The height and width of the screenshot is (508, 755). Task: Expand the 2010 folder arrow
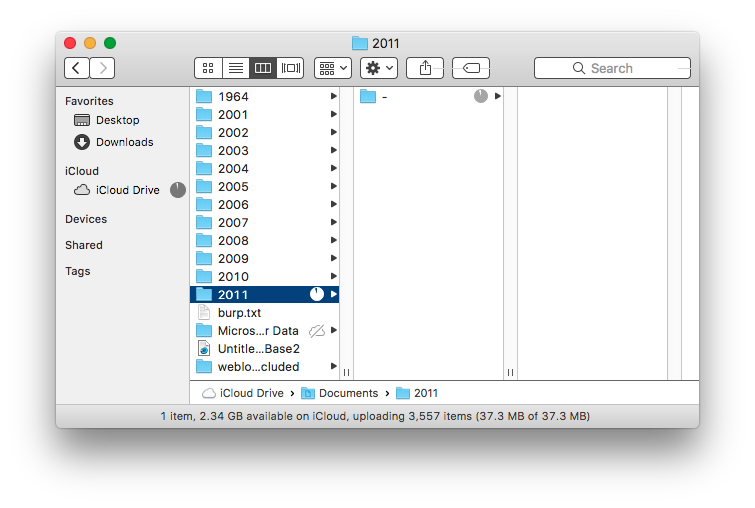tap(333, 276)
